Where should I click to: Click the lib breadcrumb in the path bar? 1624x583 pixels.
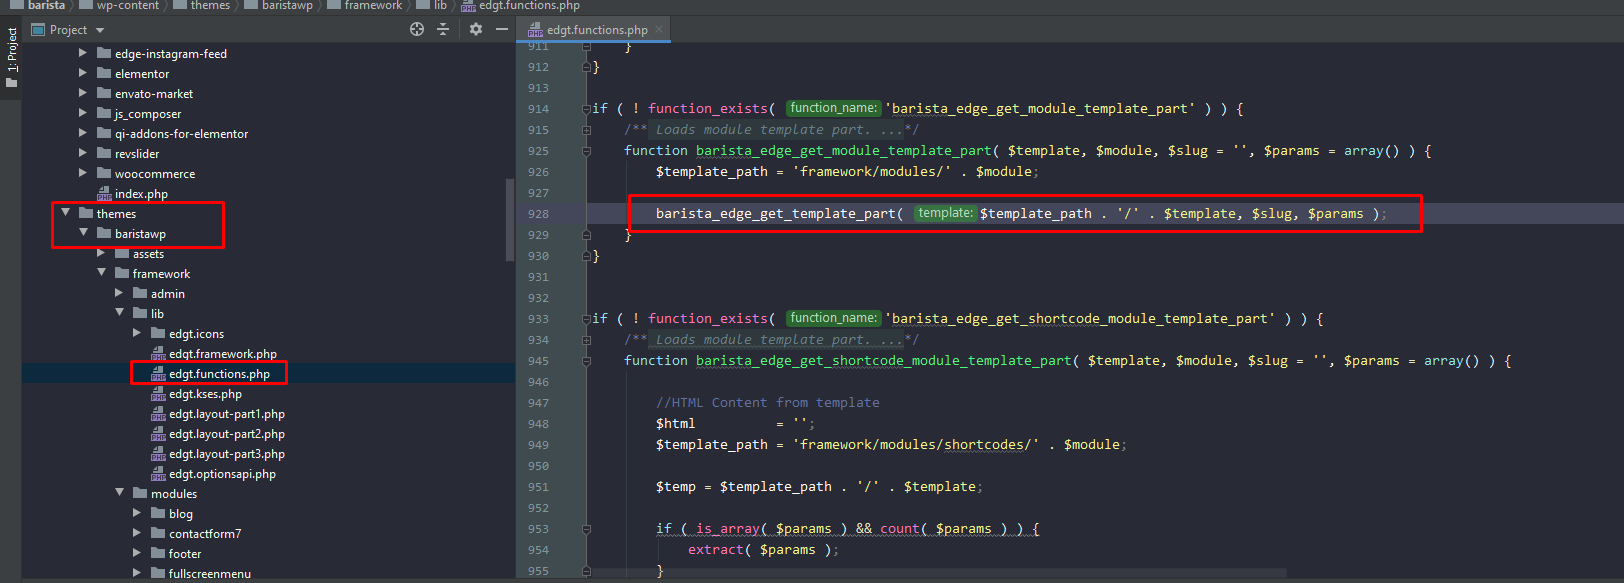(x=440, y=6)
